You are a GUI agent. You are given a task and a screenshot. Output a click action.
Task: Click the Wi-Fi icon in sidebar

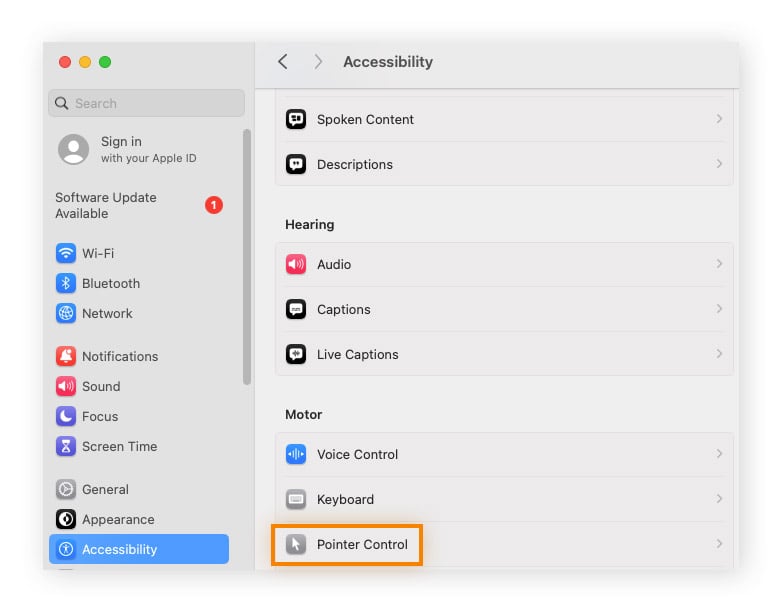66,253
